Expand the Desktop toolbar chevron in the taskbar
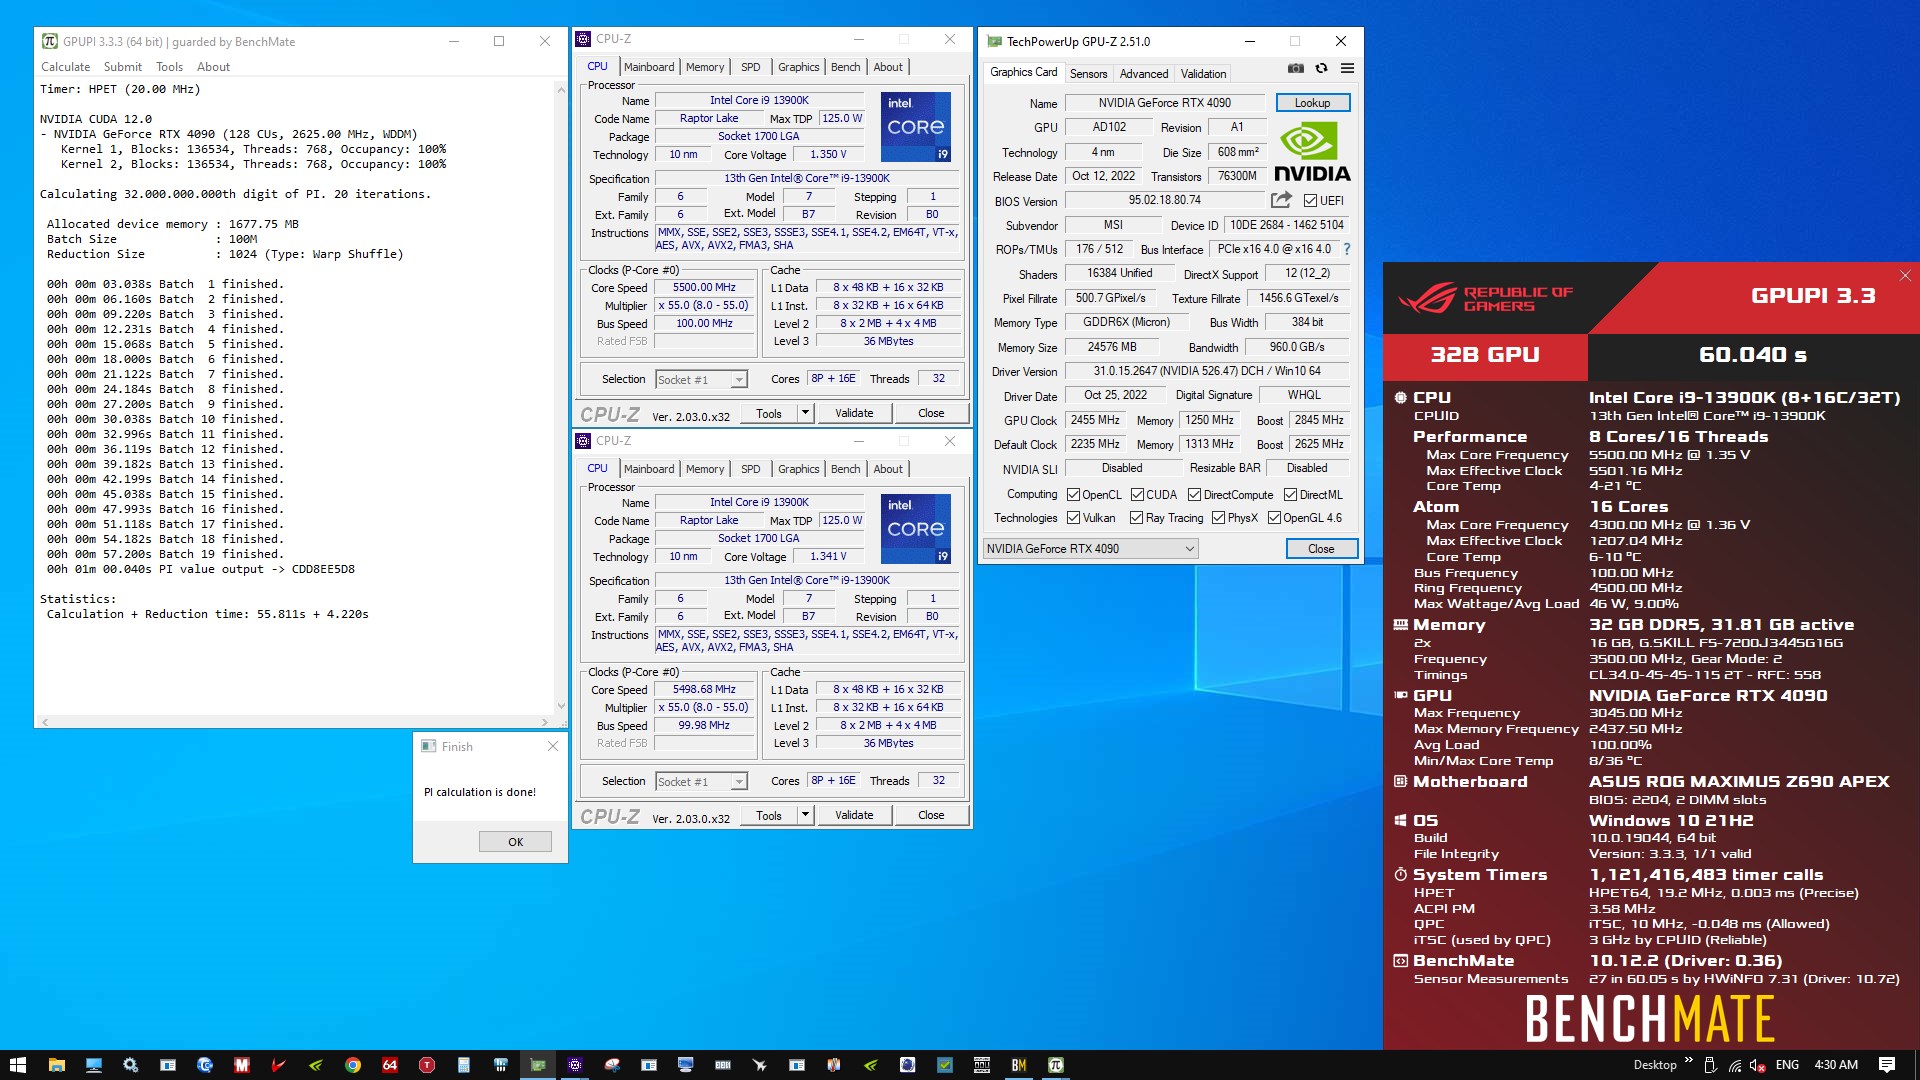The image size is (1920, 1080). [x=1689, y=1062]
